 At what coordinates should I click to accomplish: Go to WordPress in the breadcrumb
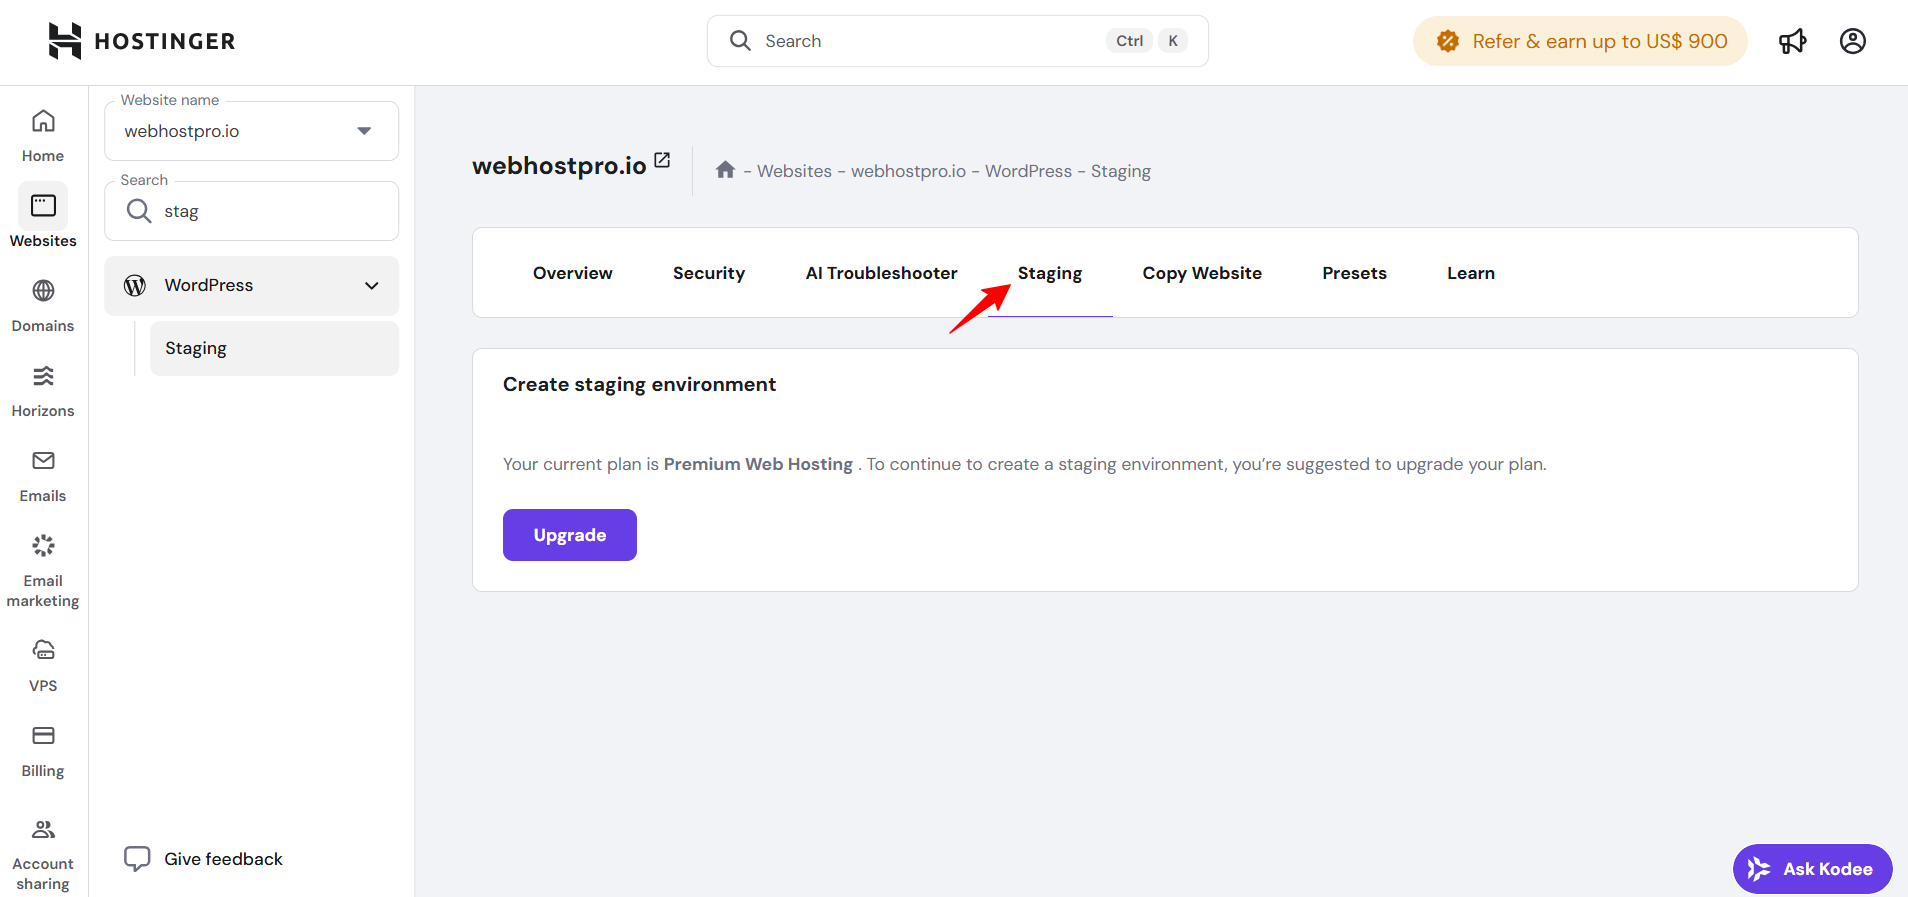click(x=1028, y=171)
